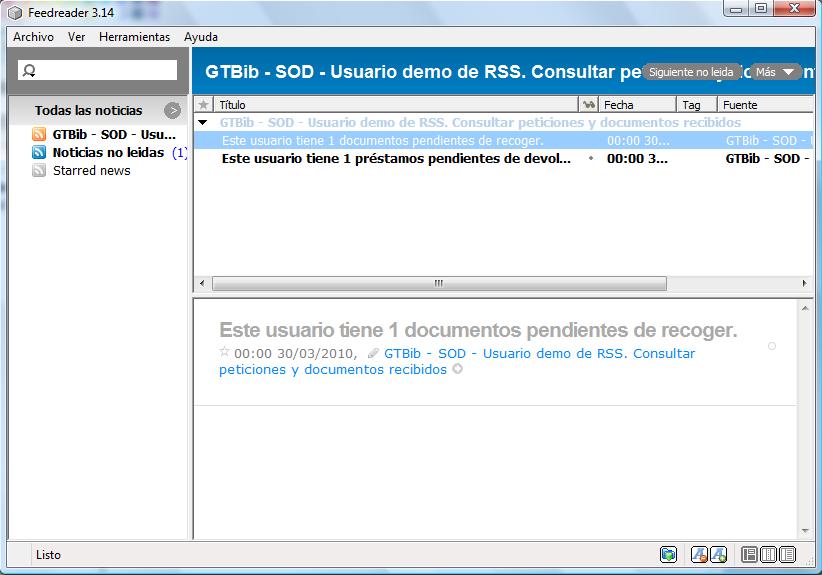Click the arrow button beside Todas las noticias

(172, 110)
